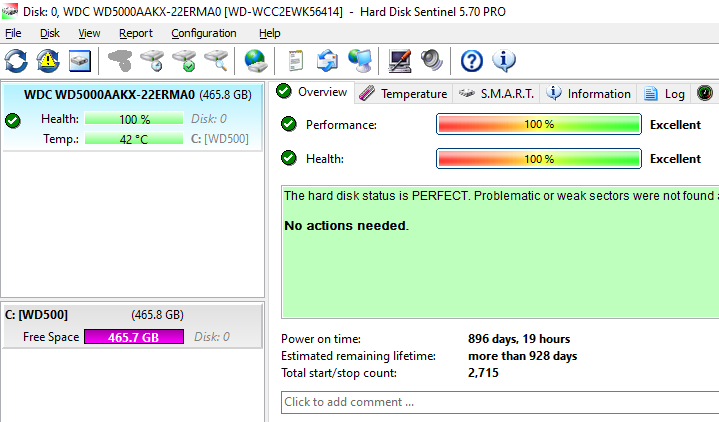Click the refresh disk status toolbar icon
This screenshot has width=719, height=422.
point(17,61)
